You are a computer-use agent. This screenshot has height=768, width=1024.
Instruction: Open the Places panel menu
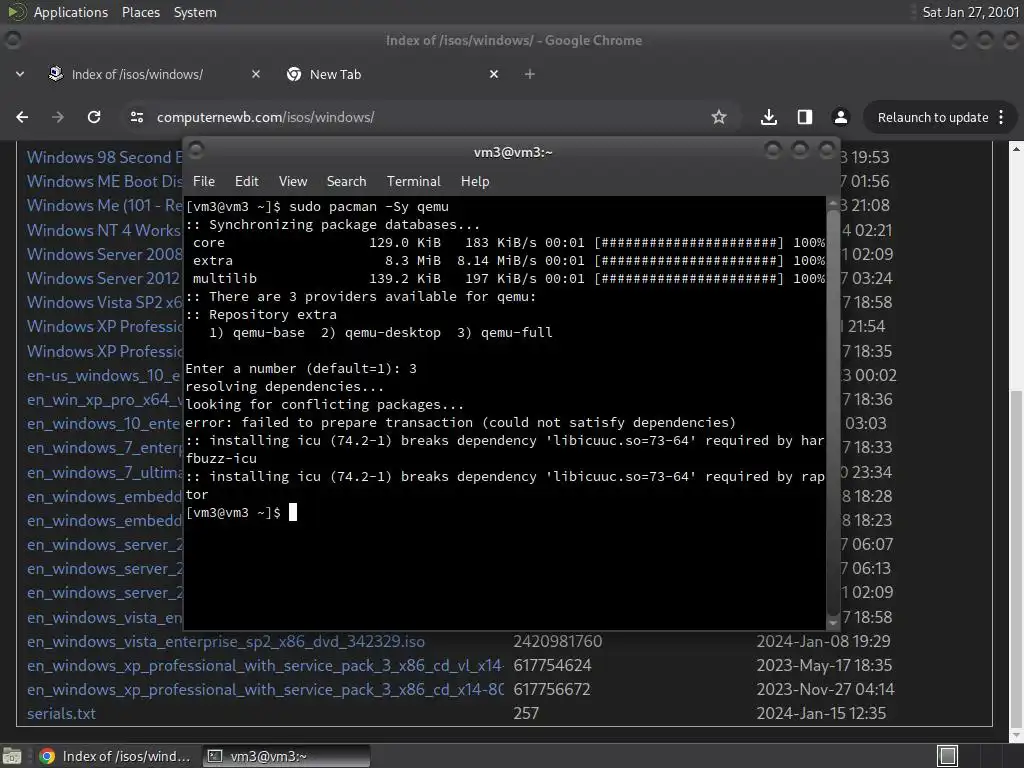coord(141,12)
